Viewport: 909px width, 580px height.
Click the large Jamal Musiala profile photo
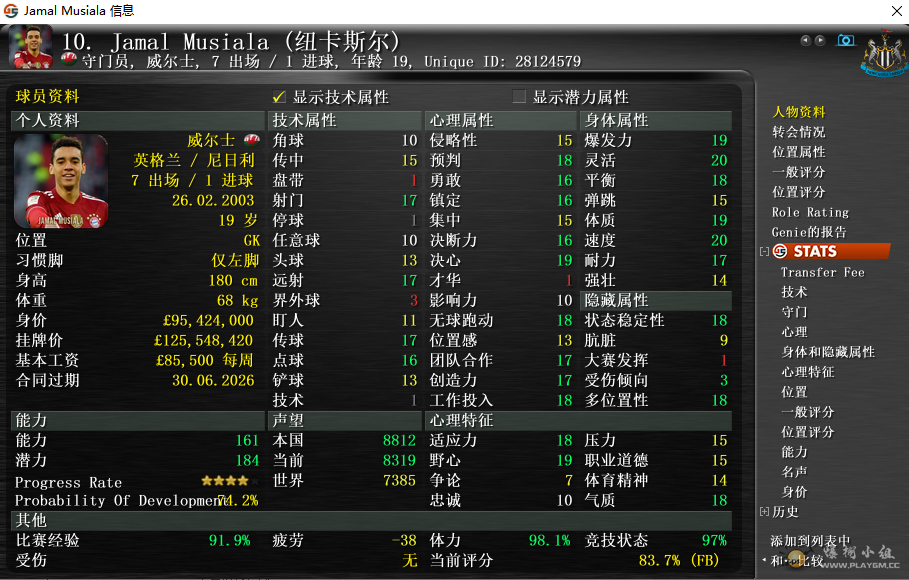(60, 181)
